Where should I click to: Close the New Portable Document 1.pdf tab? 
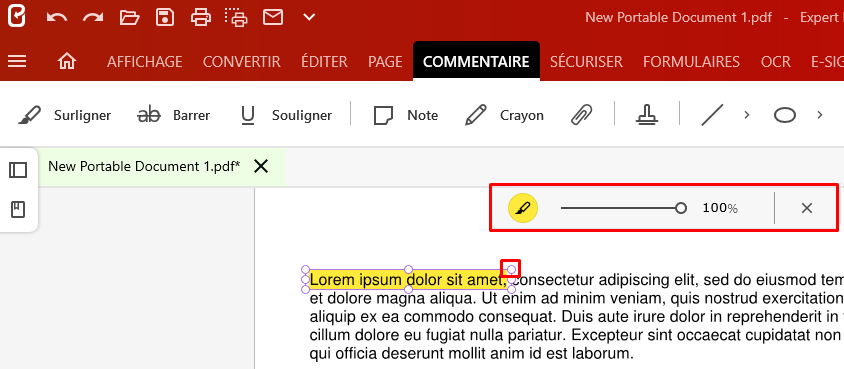[x=261, y=166]
